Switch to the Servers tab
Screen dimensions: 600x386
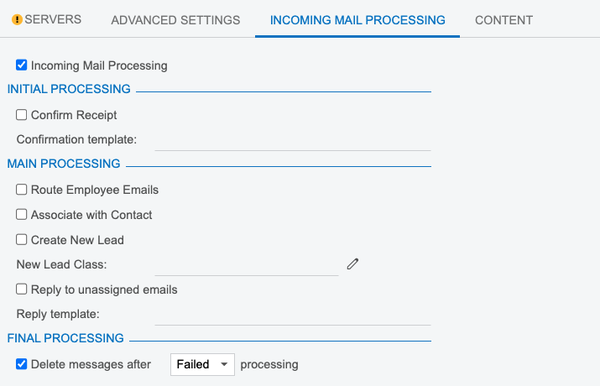[x=47, y=20]
